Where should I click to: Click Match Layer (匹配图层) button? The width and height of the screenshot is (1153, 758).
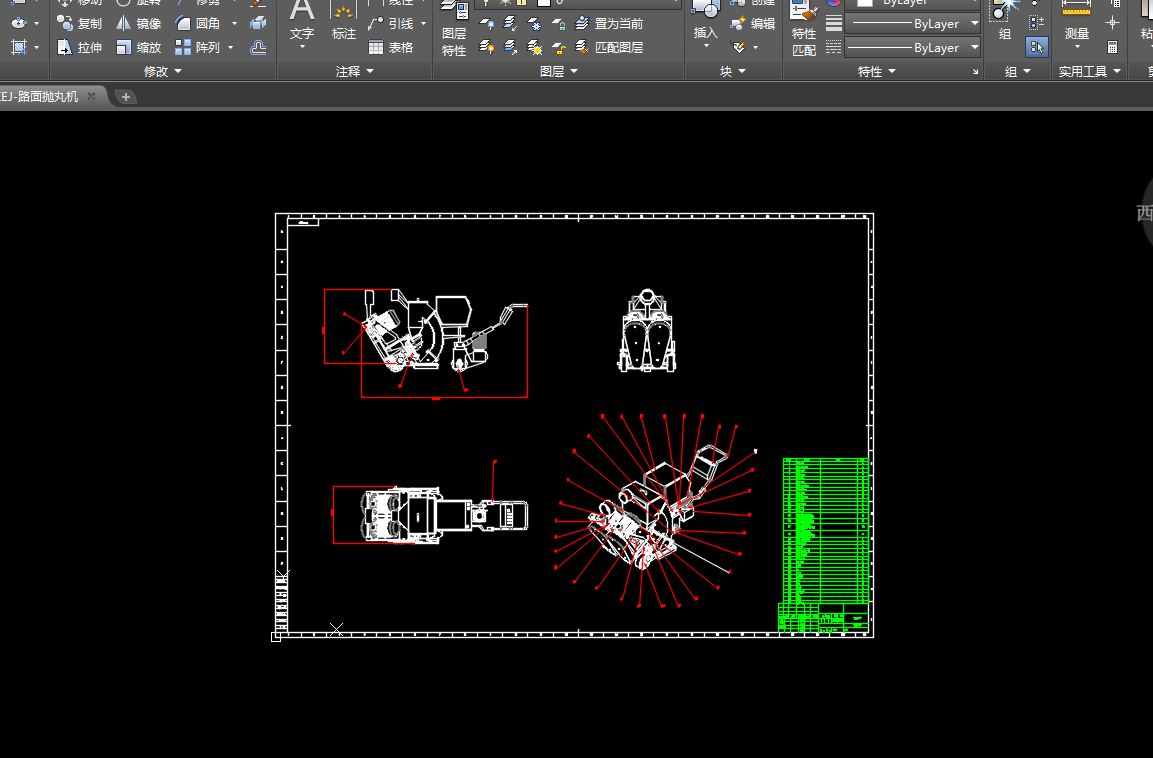point(609,48)
